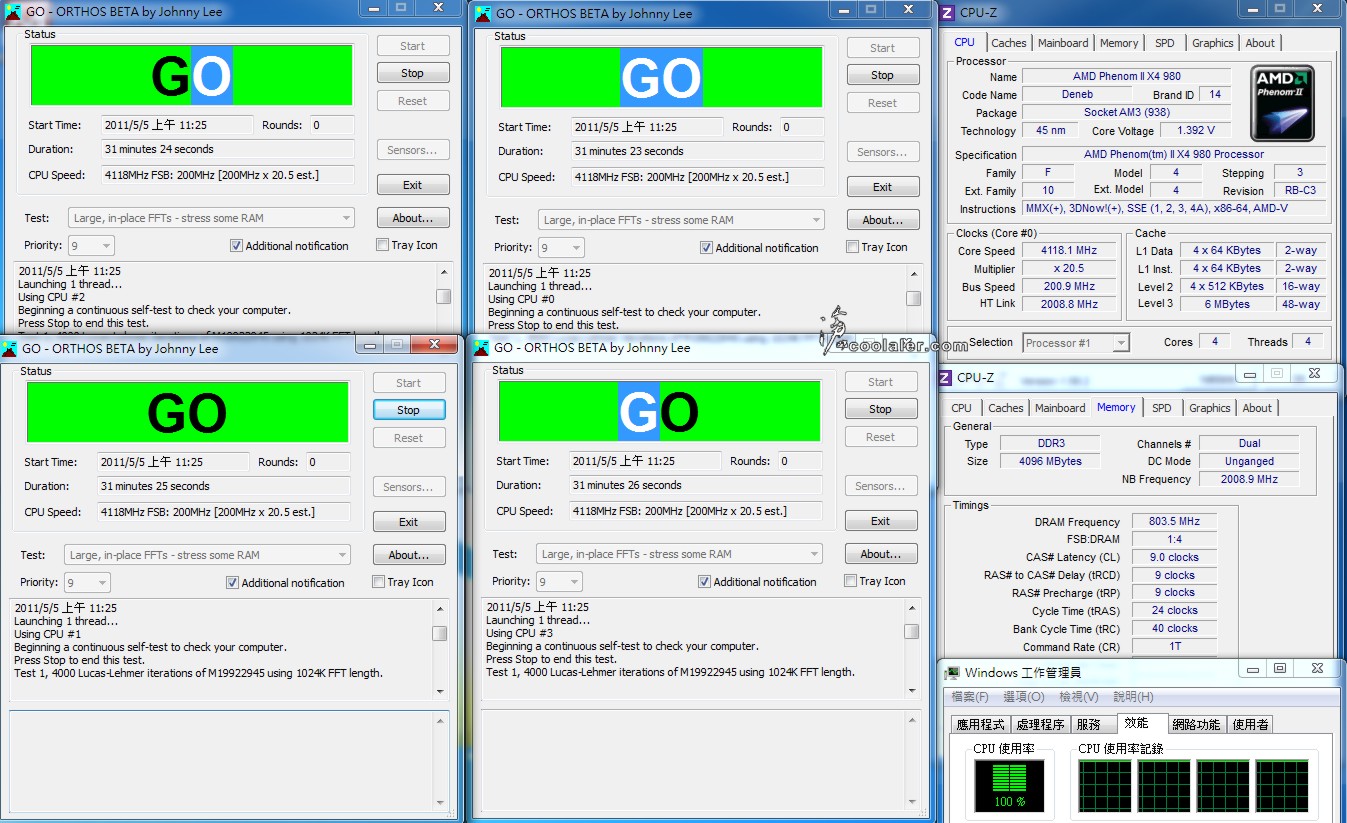Close the ORTHOS window using CPU #2
Image resolution: width=1347 pixels, height=823 pixels.
[436, 7]
